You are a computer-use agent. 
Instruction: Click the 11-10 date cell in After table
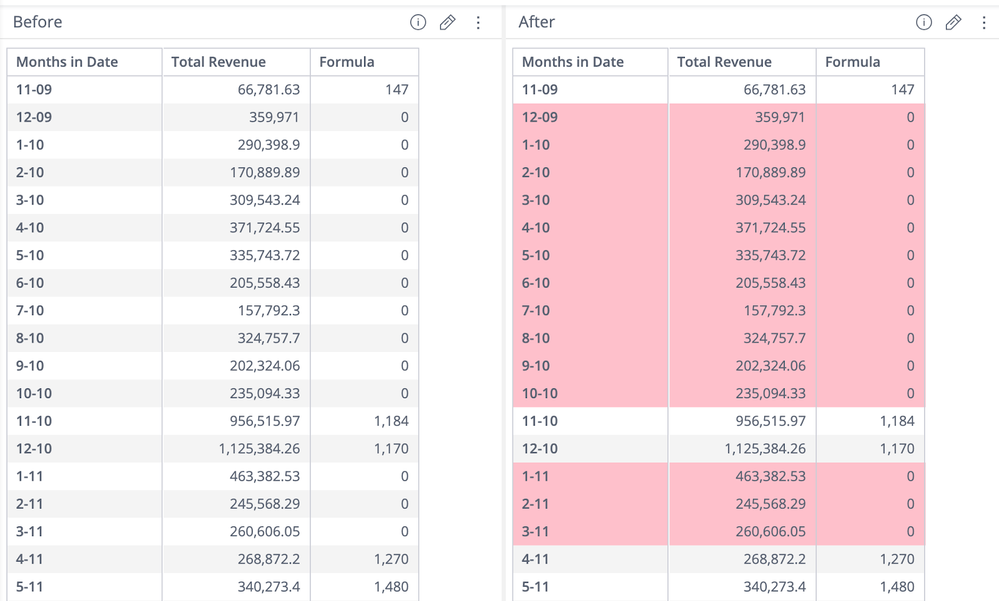pos(540,421)
